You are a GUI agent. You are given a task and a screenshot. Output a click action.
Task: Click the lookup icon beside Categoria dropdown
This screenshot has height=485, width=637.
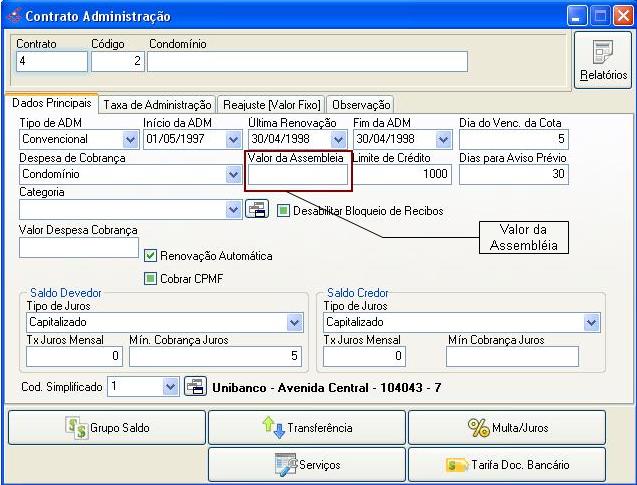tap(257, 210)
